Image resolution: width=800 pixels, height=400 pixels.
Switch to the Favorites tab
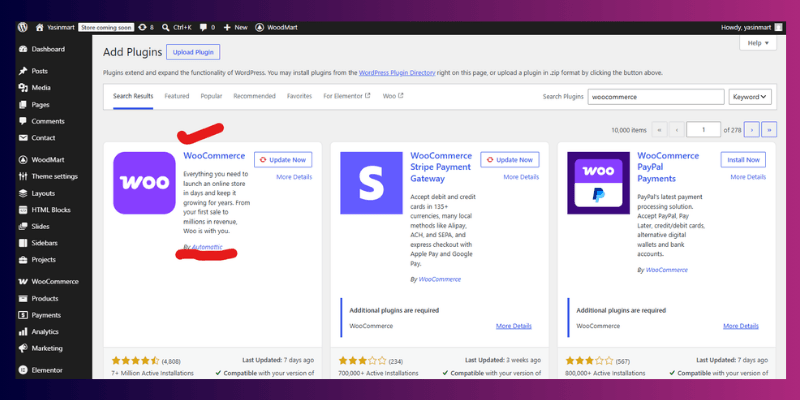[x=299, y=96]
